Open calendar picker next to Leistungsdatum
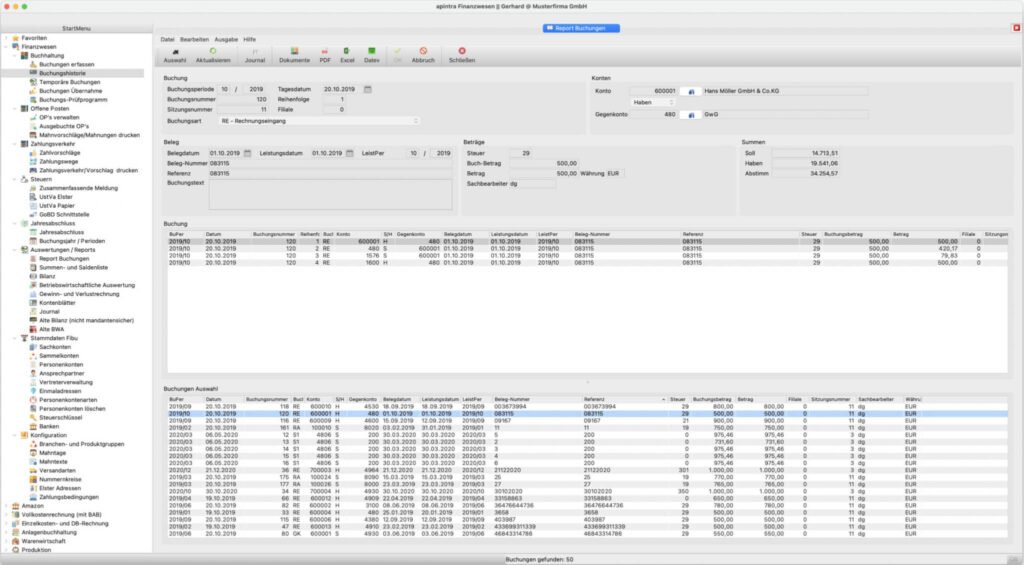The height and width of the screenshot is (565, 1024). 349,153
